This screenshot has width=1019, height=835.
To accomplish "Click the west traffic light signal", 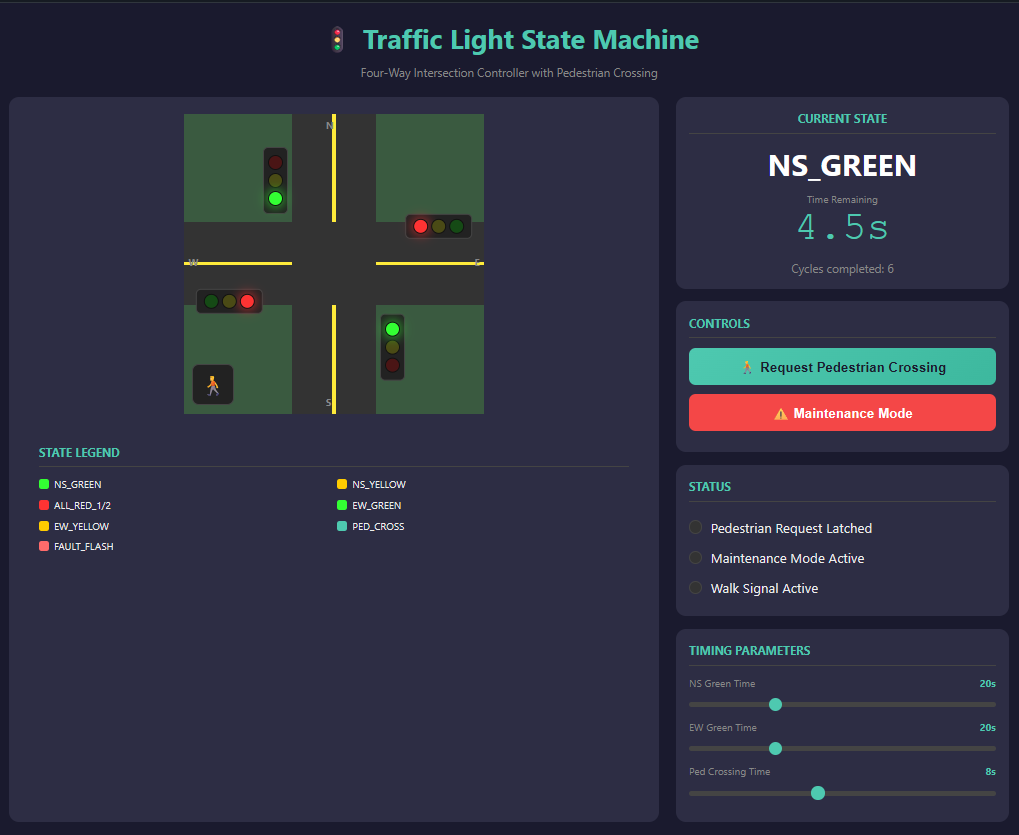I will pos(229,301).
